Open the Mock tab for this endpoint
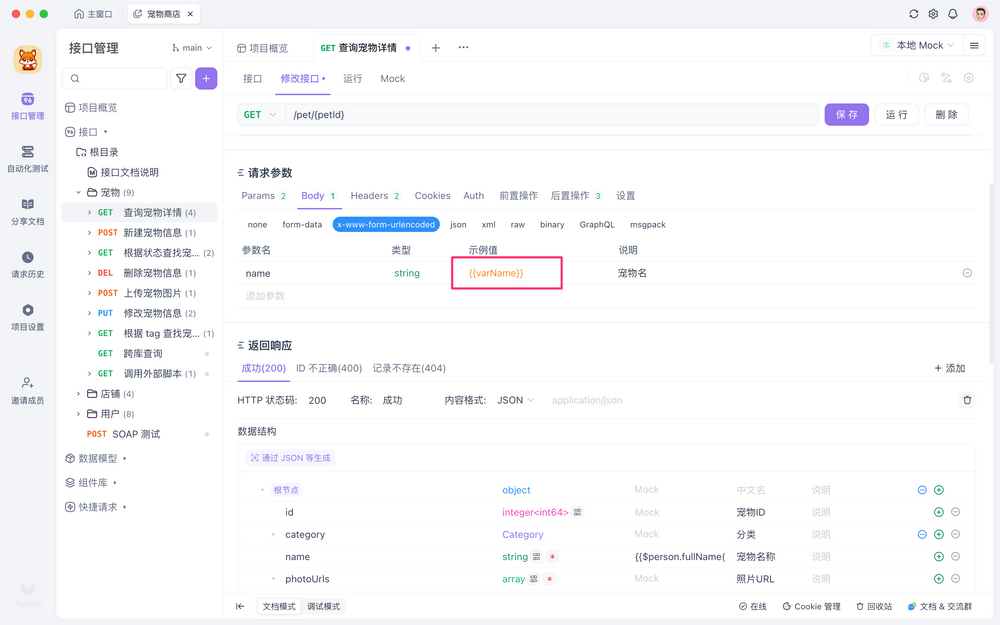Screen dimensions: 1000x625 392,78
